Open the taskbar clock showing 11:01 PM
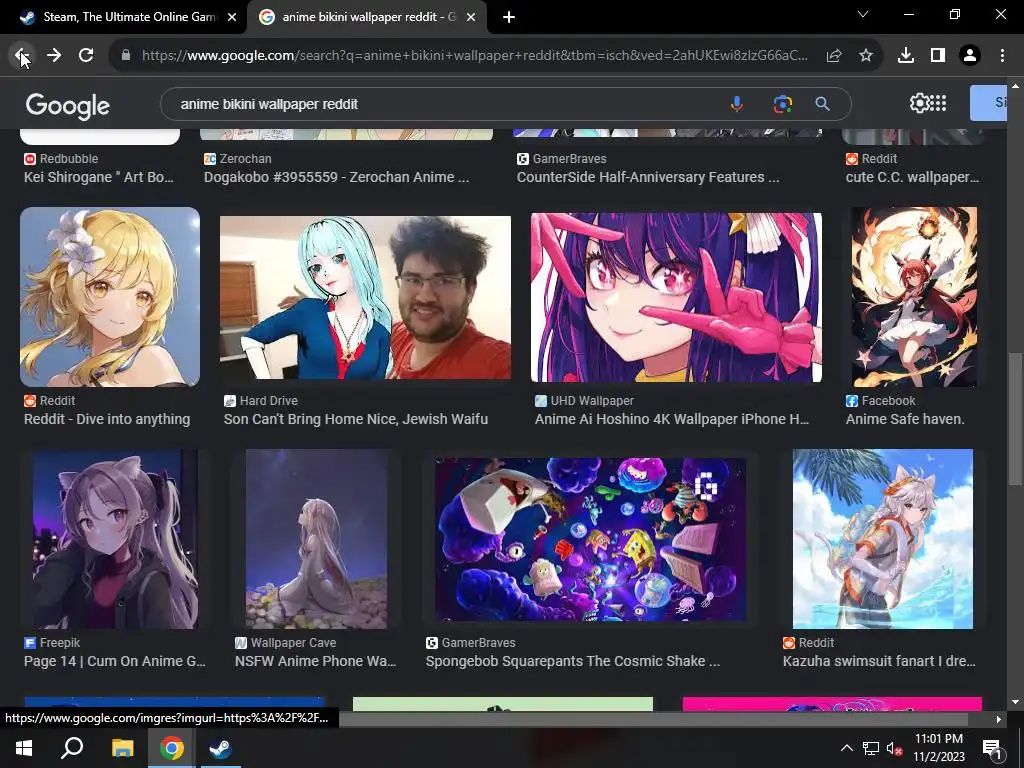The width and height of the screenshot is (1024, 768). 939,748
